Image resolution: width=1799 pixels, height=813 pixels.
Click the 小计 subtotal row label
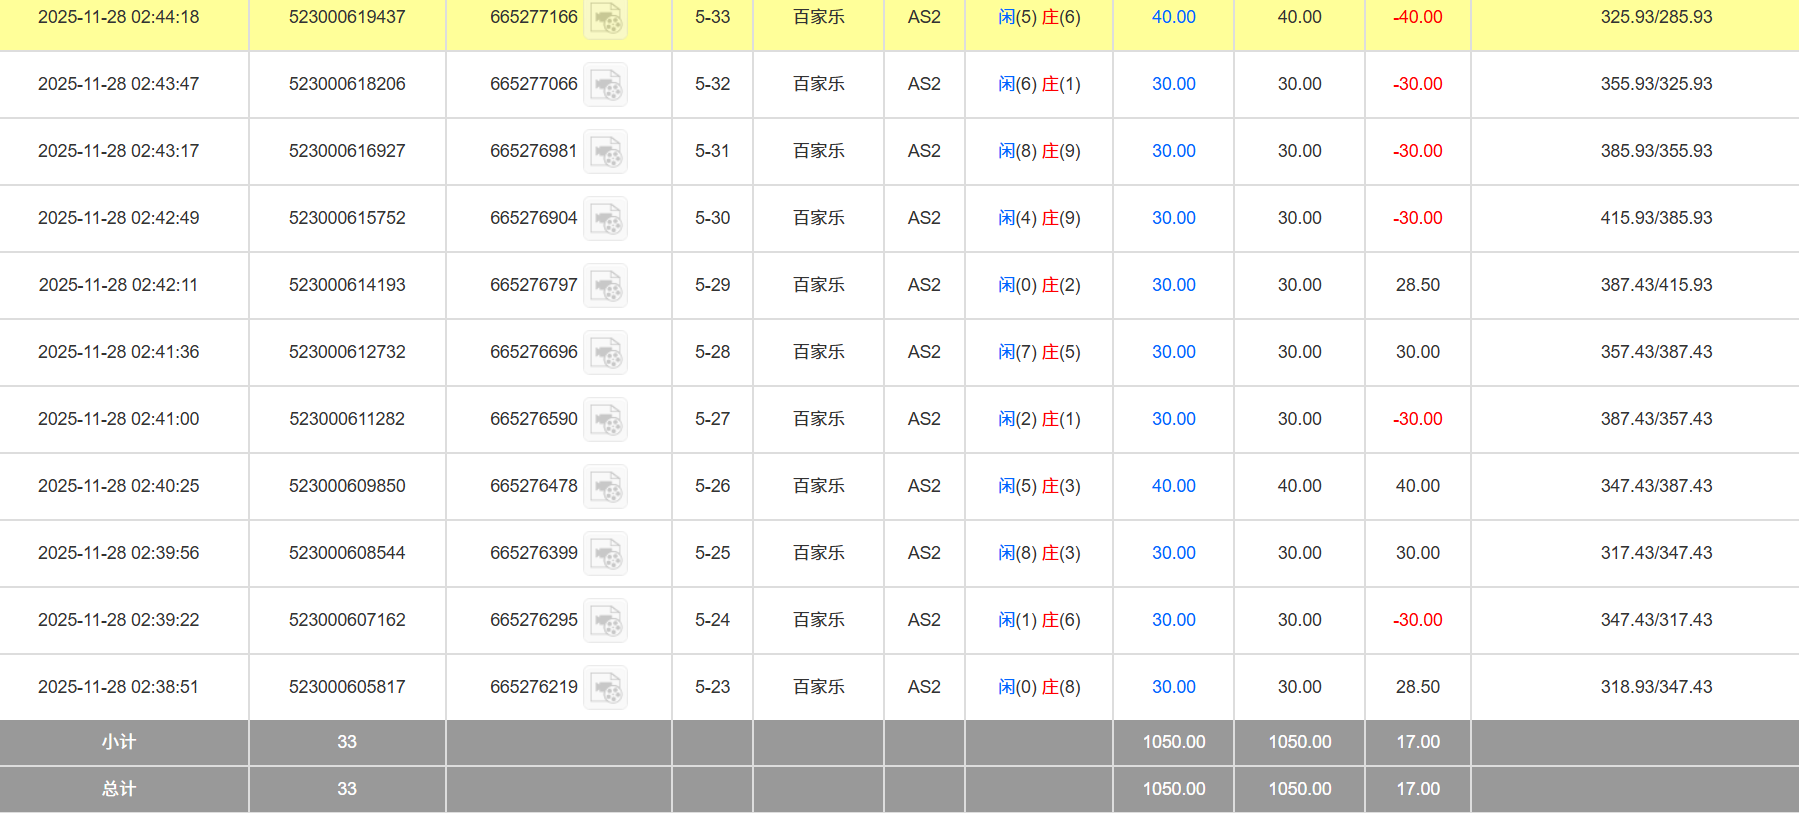click(x=118, y=742)
